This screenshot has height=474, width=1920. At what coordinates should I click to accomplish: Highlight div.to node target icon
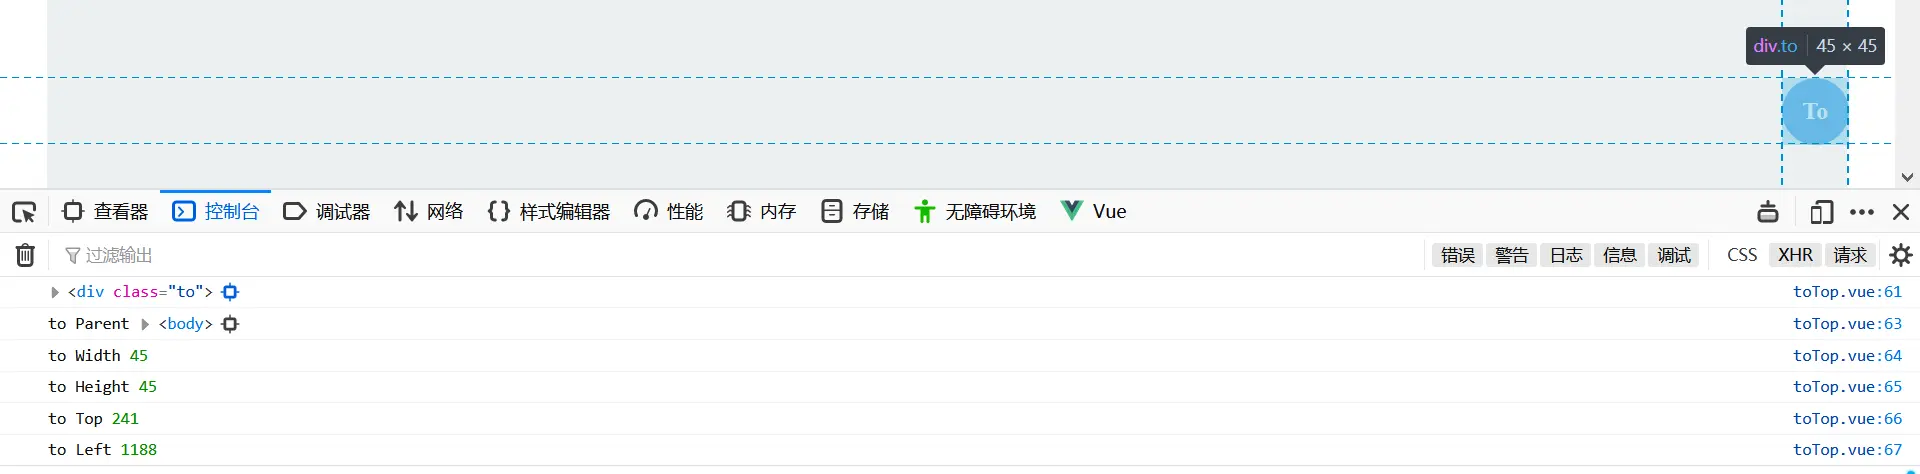coord(230,292)
